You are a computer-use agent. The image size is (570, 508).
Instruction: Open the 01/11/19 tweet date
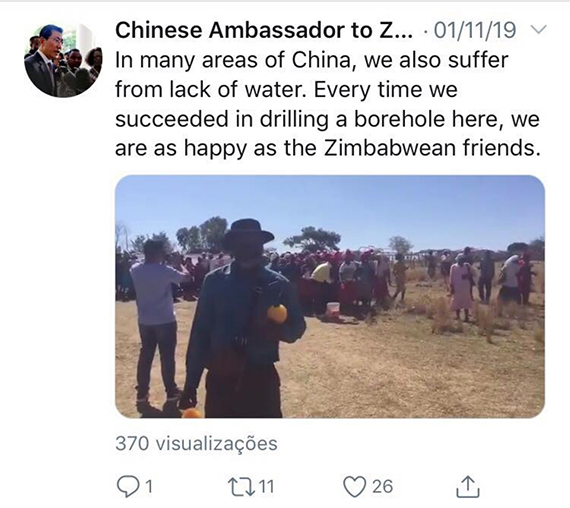(x=475, y=30)
